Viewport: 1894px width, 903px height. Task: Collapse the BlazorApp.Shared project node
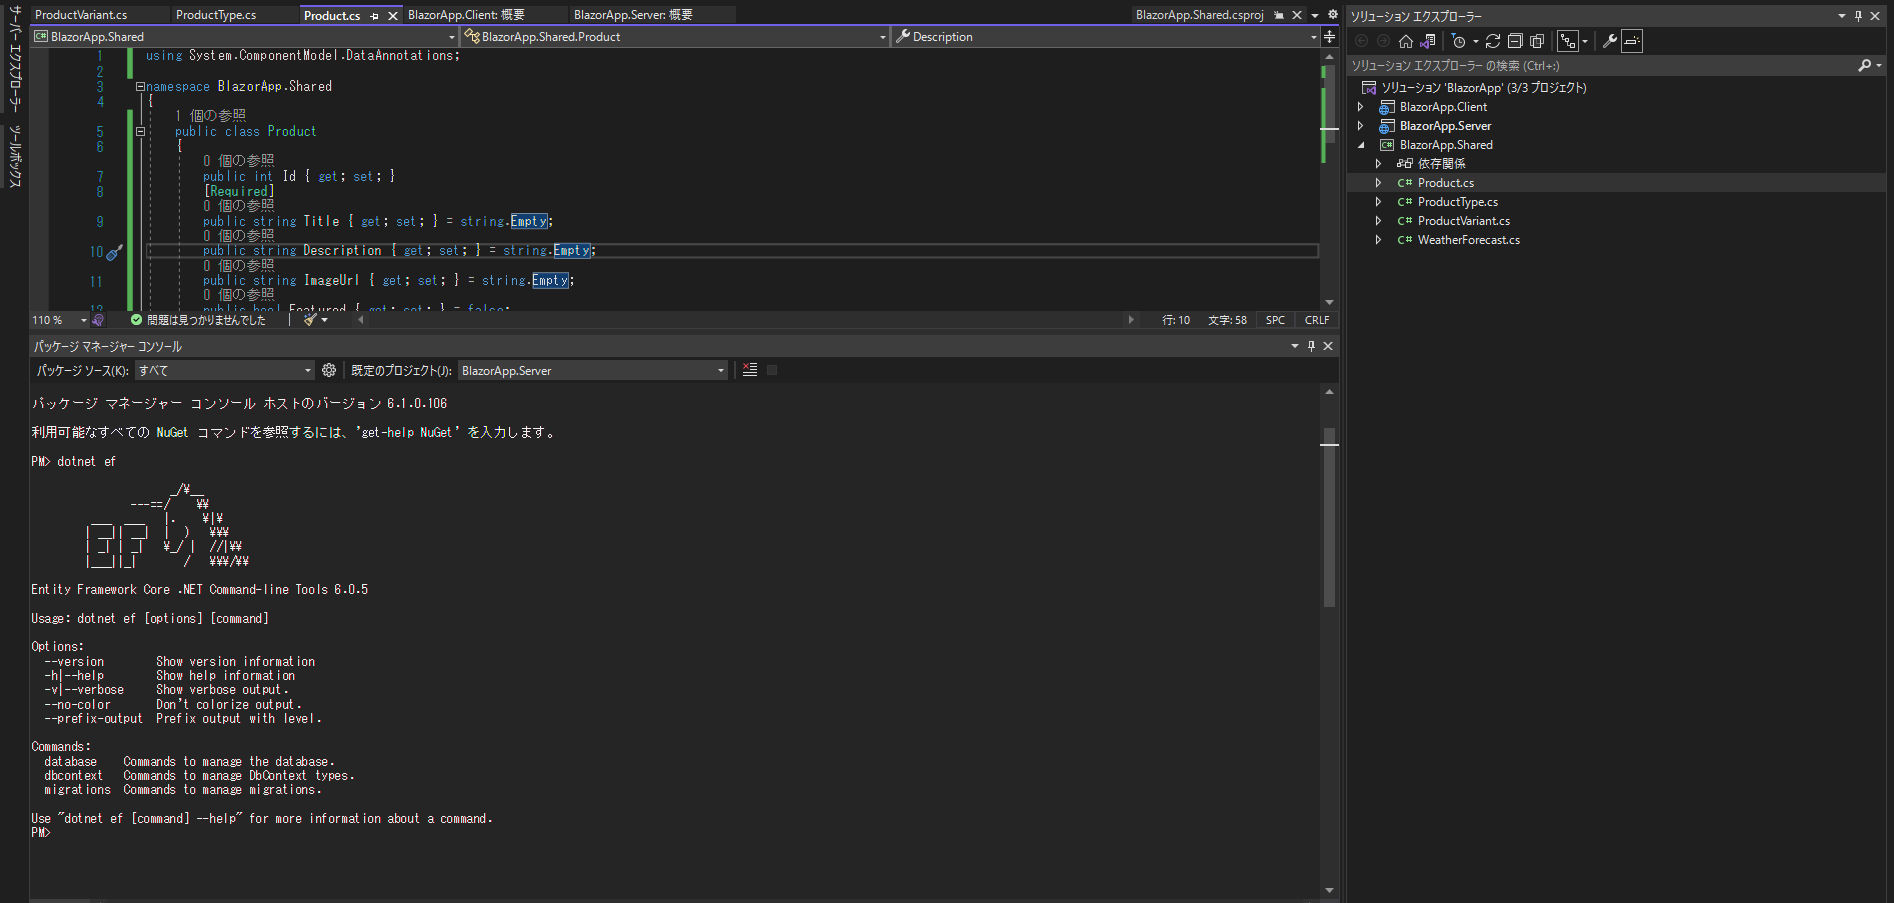coord(1361,145)
